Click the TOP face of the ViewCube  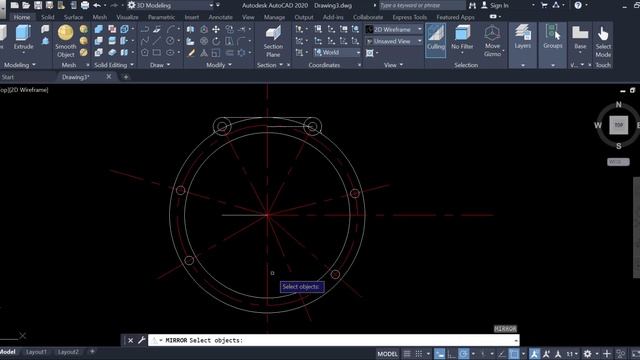tap(618, 125)
